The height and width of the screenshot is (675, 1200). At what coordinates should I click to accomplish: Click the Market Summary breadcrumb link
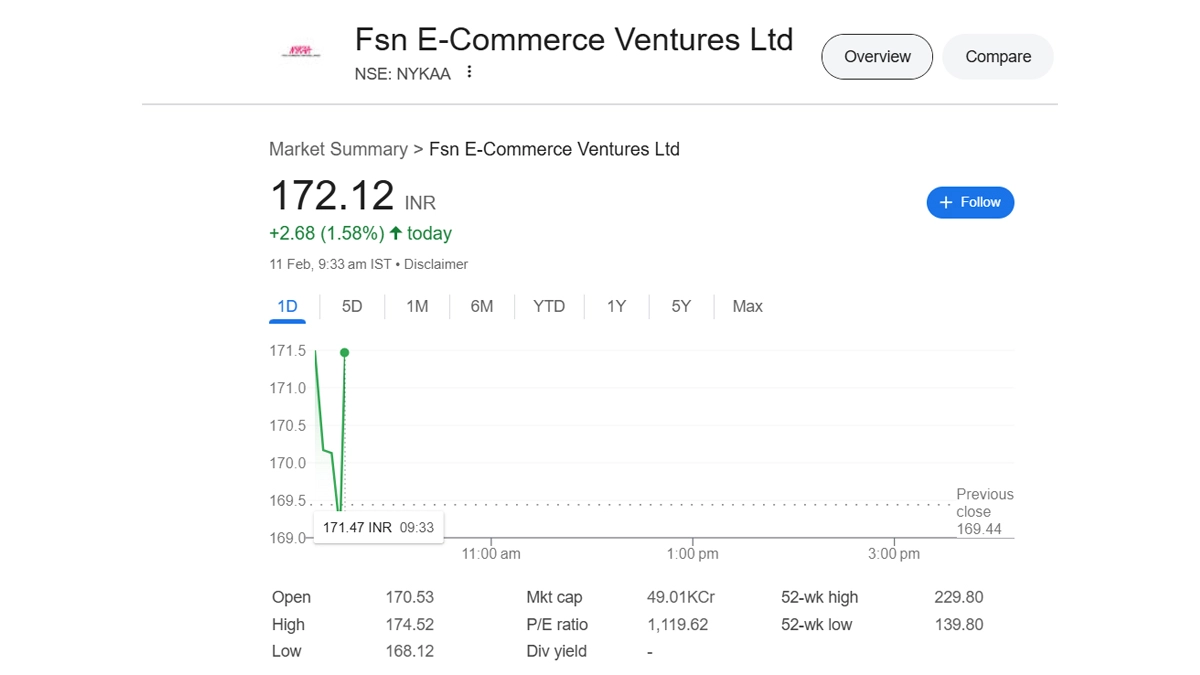click(338, 149)
